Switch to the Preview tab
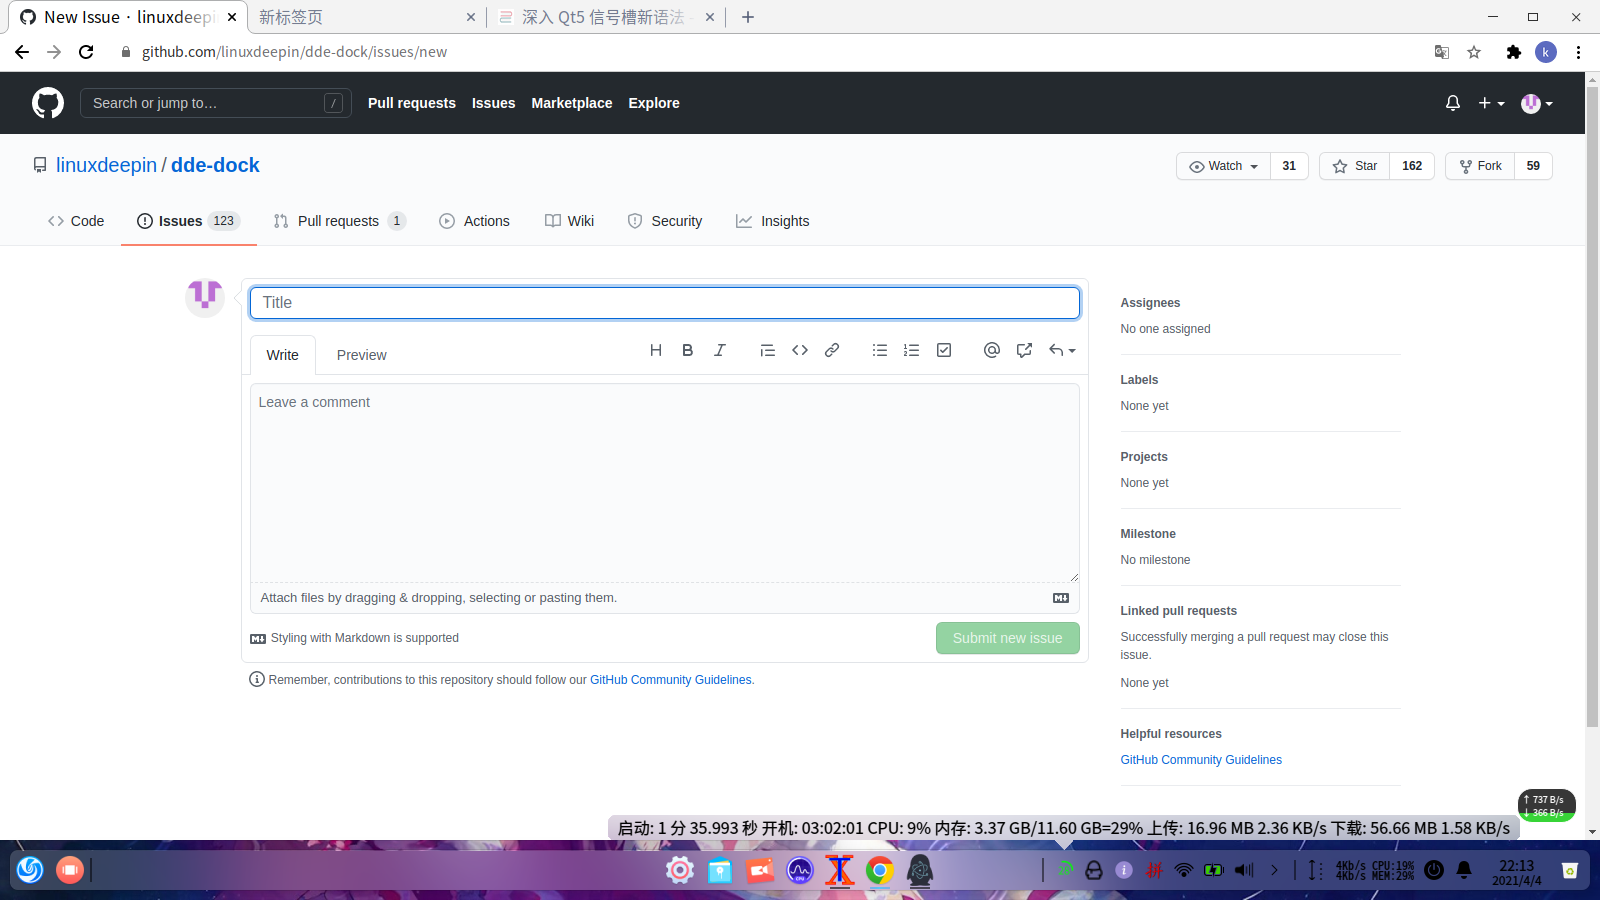Image resolution: width=1600 pixels, height=900 pixels. (x=361, y=354)
